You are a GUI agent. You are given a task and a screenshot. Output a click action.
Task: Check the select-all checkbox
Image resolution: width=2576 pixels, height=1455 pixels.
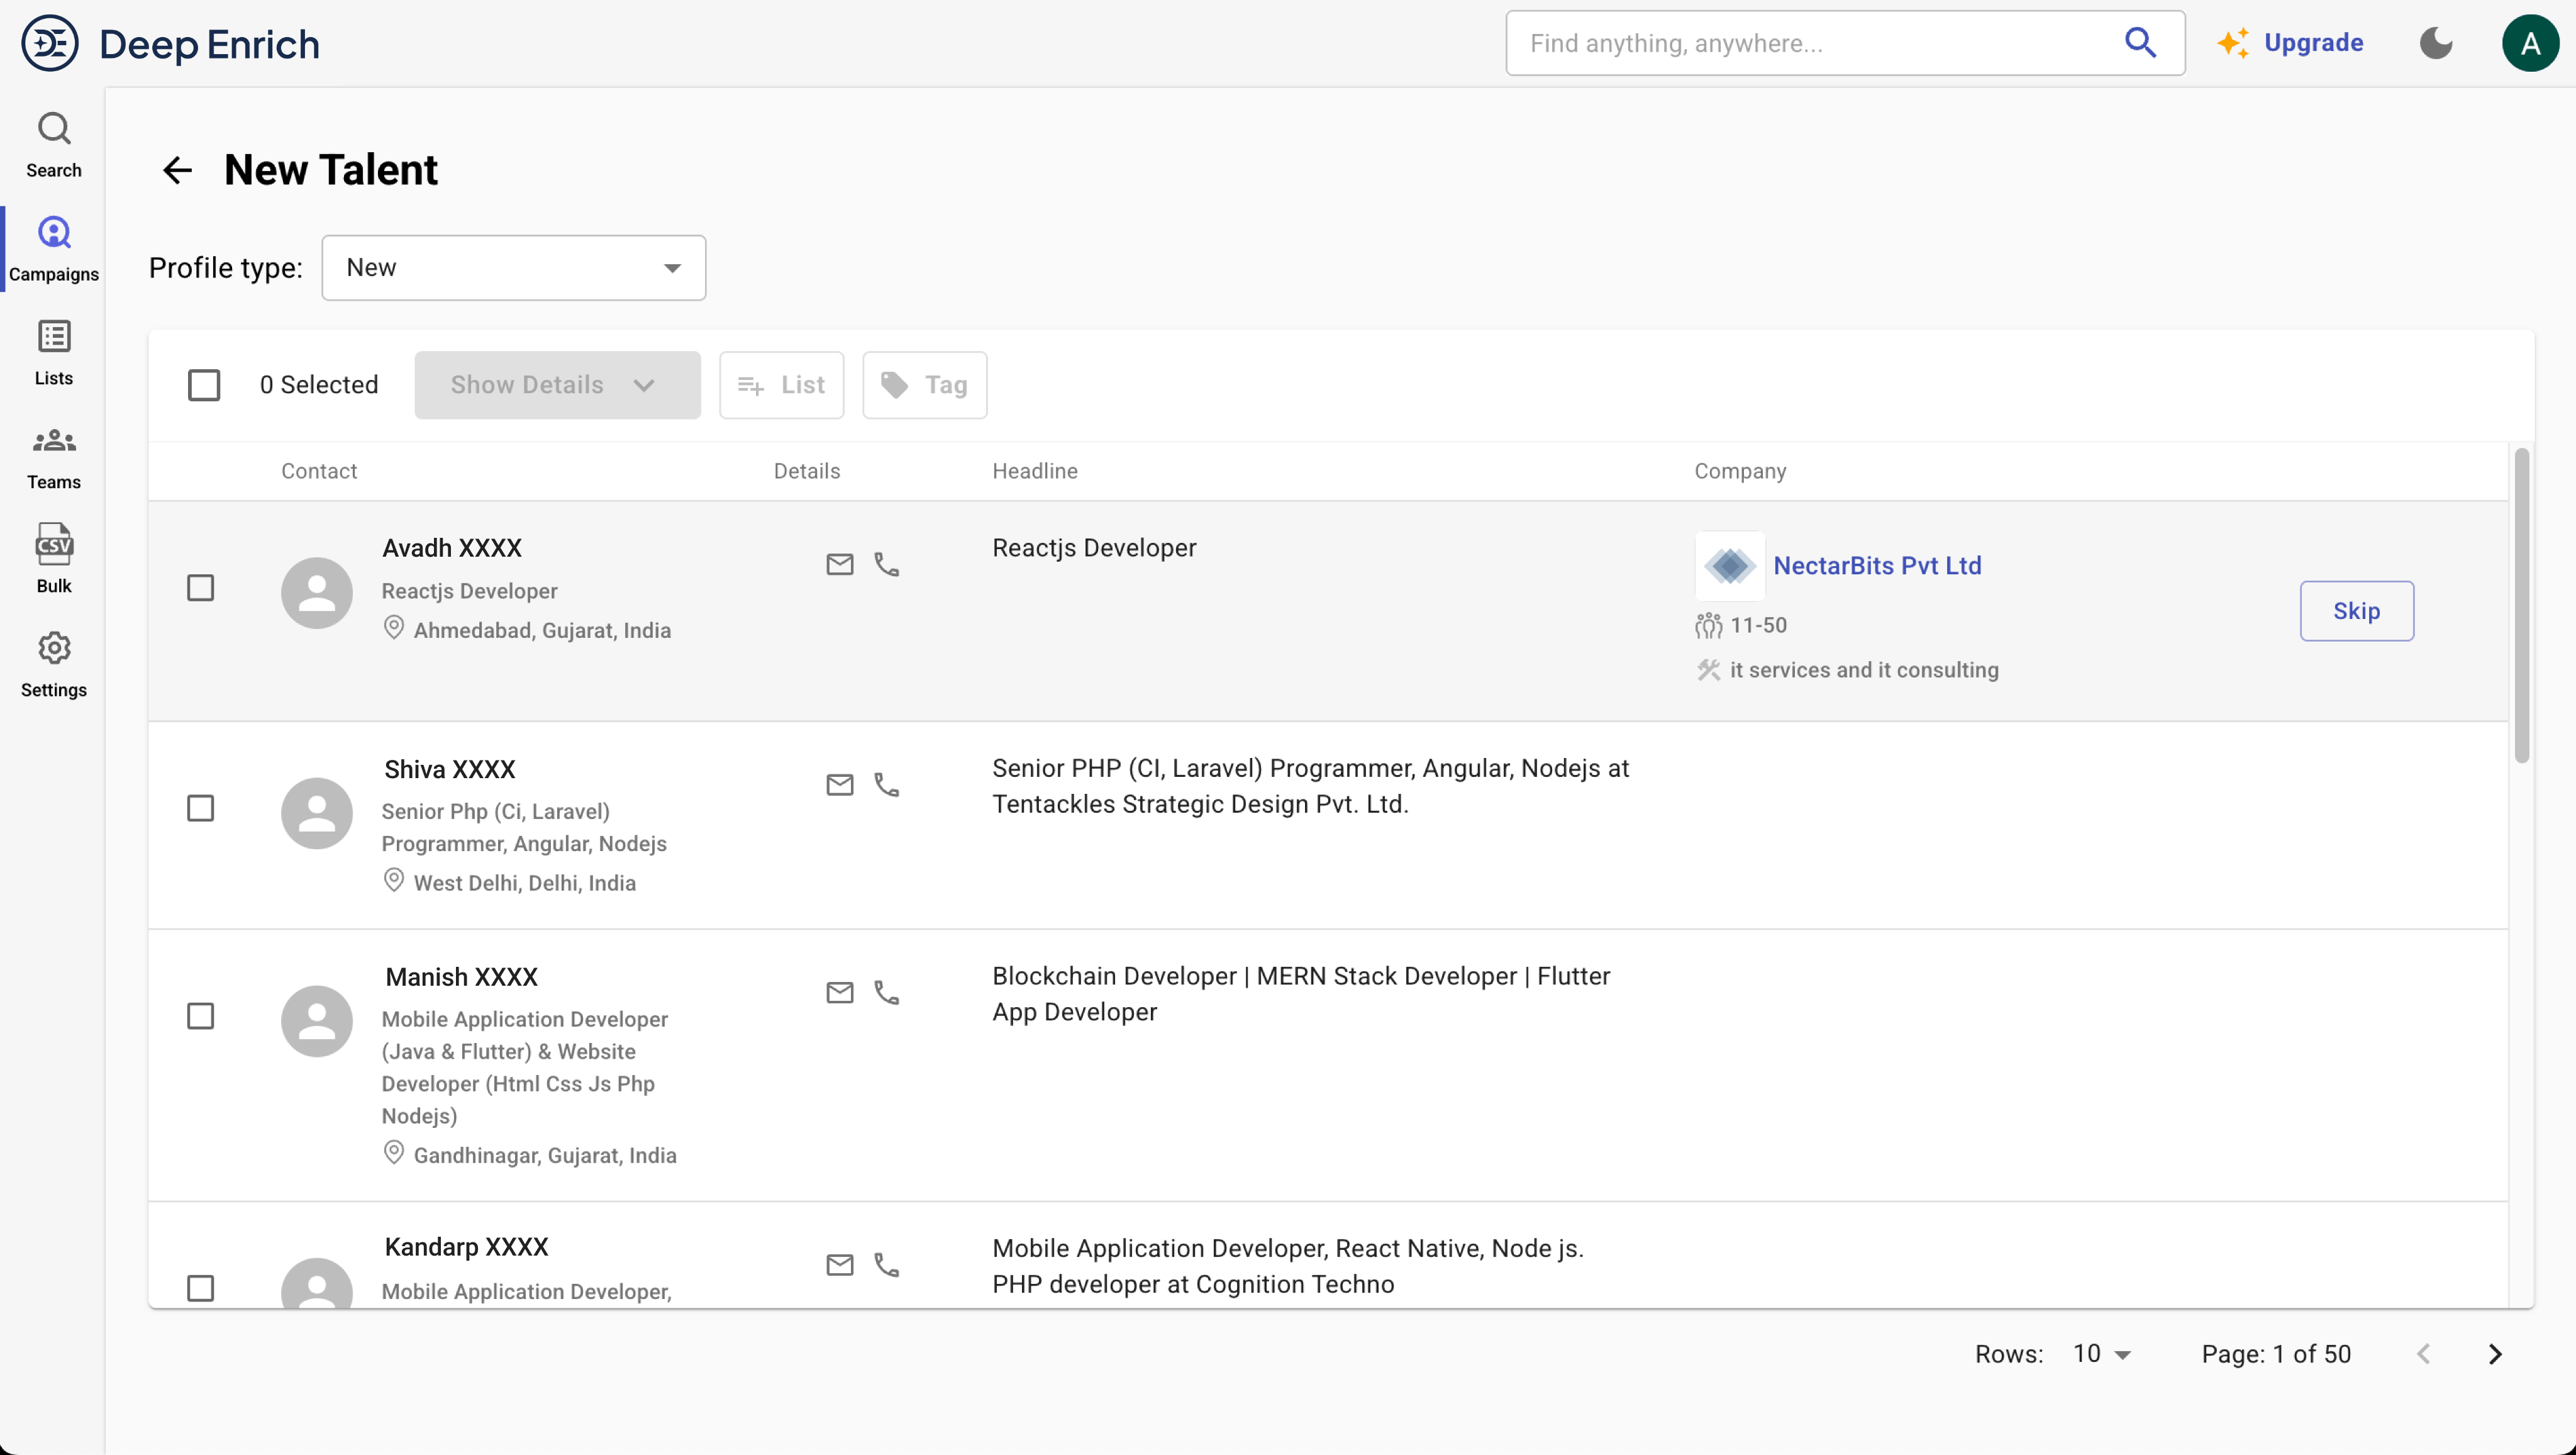(204, 385)
